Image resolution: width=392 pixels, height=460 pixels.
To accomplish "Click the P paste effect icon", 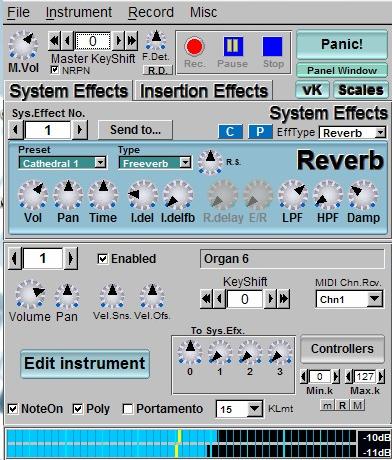I will [x=260, y=132].
